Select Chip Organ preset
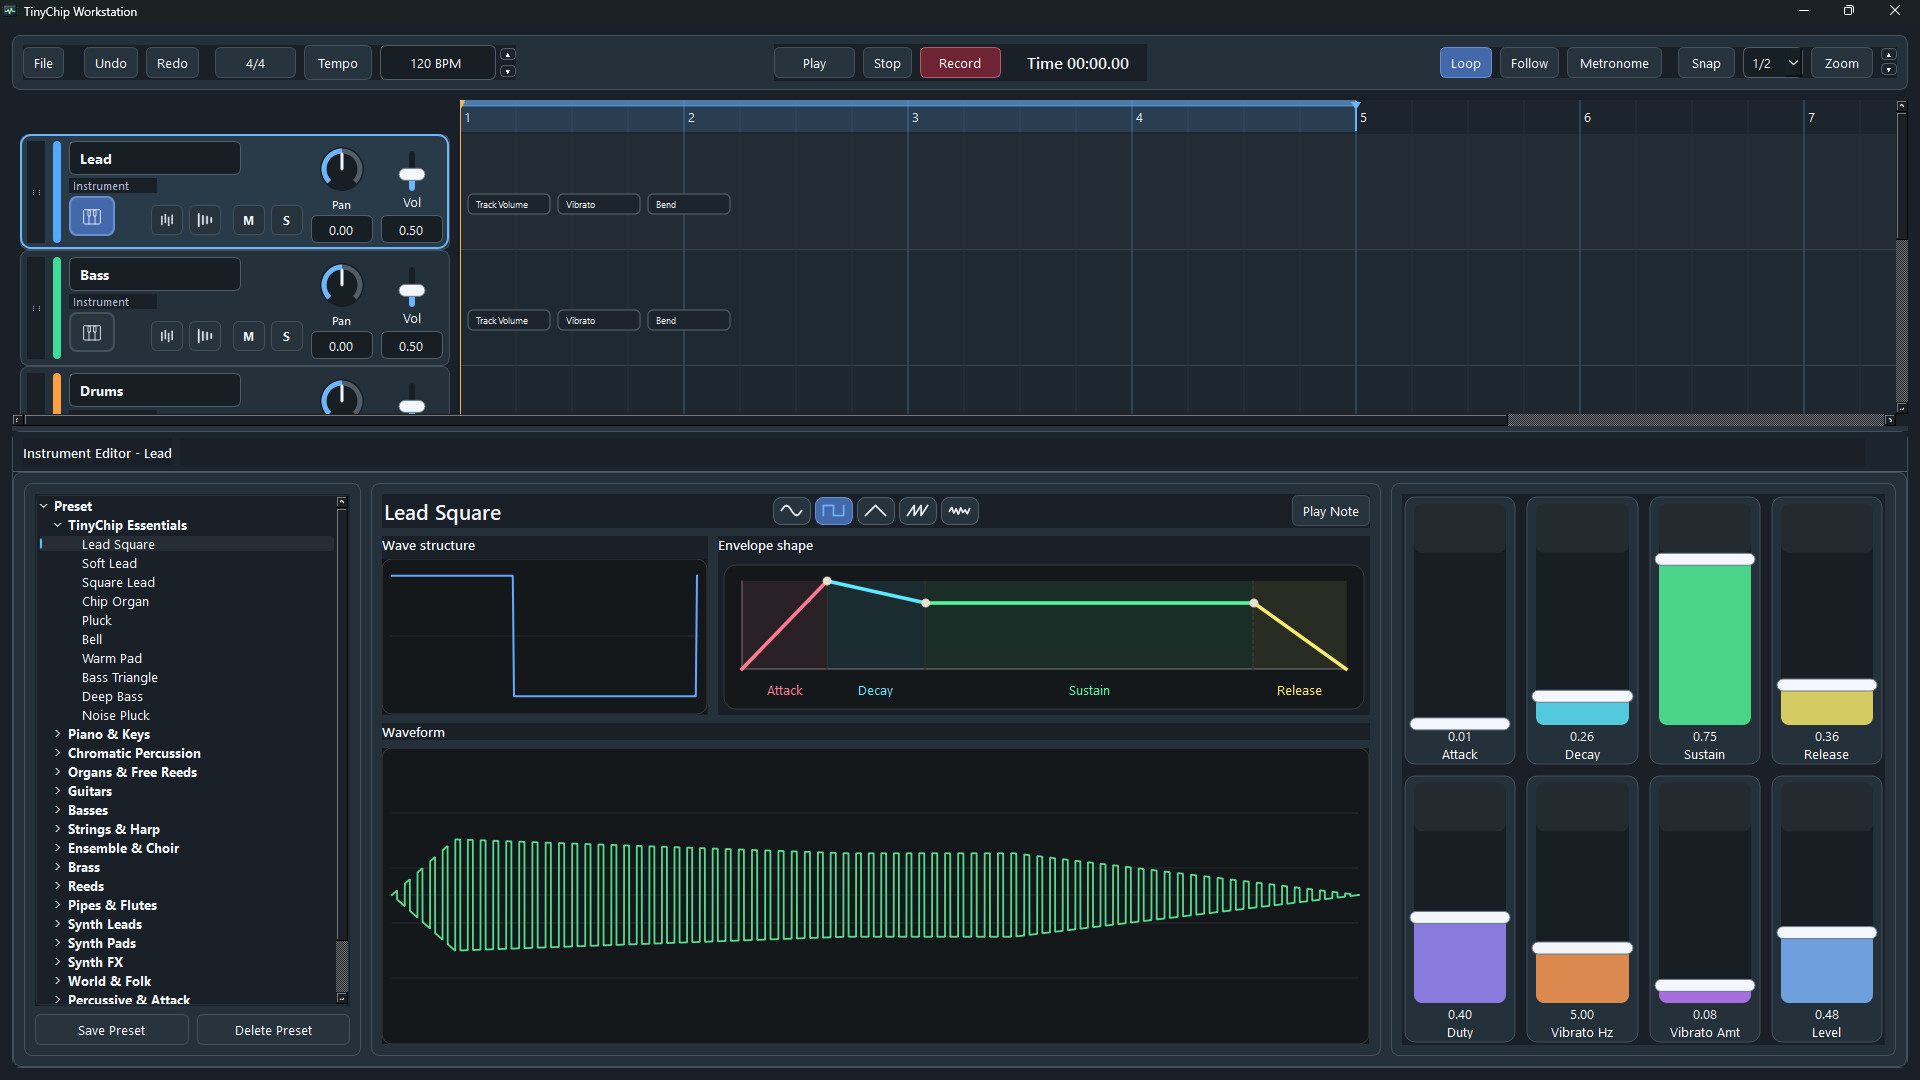The image size is (1920, 1080). 115,601
